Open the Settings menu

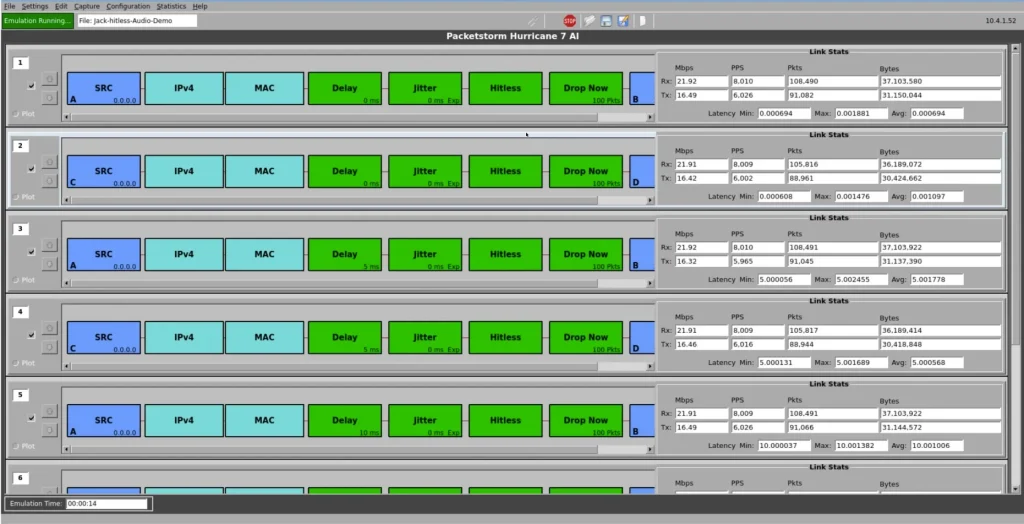click(x=35, y=6)
